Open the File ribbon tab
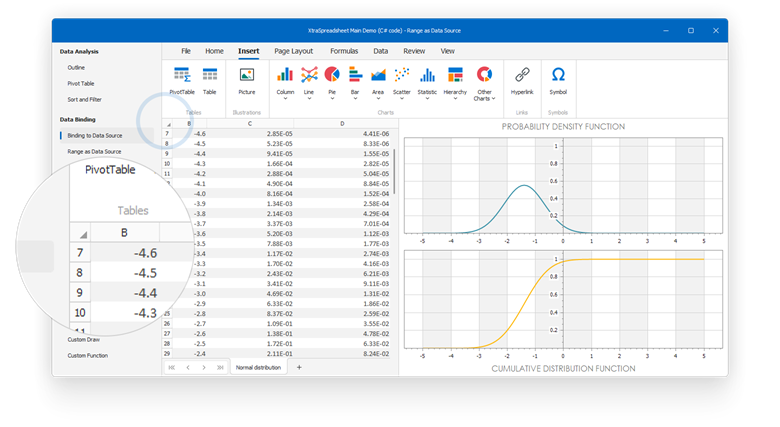Screen dimensions: 780x427 coord(186,51)
